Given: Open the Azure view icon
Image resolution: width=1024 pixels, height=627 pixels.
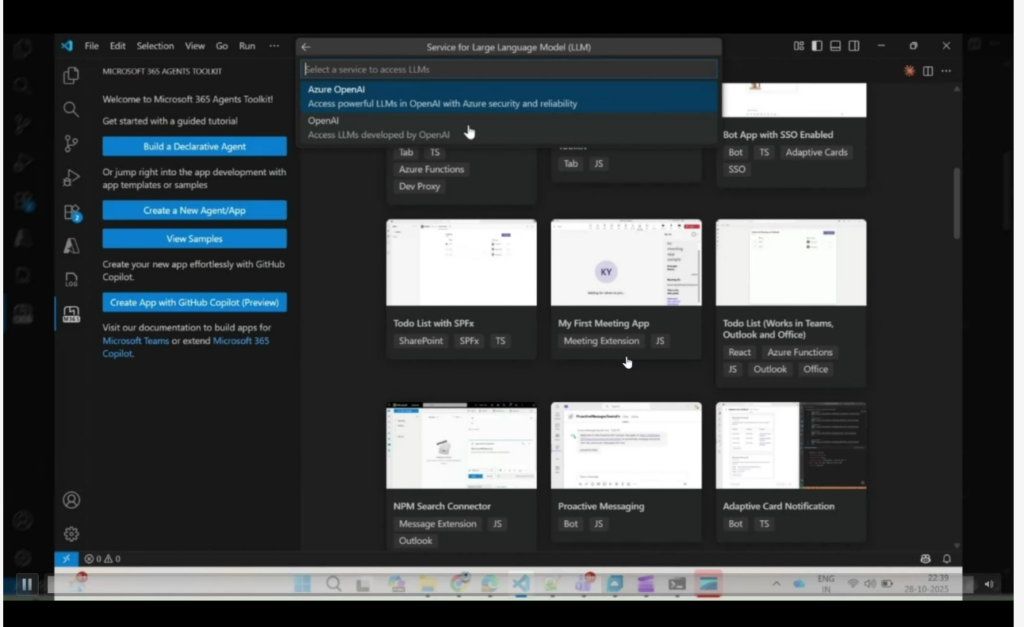Looking at the screenshot, I should point(71,246).
